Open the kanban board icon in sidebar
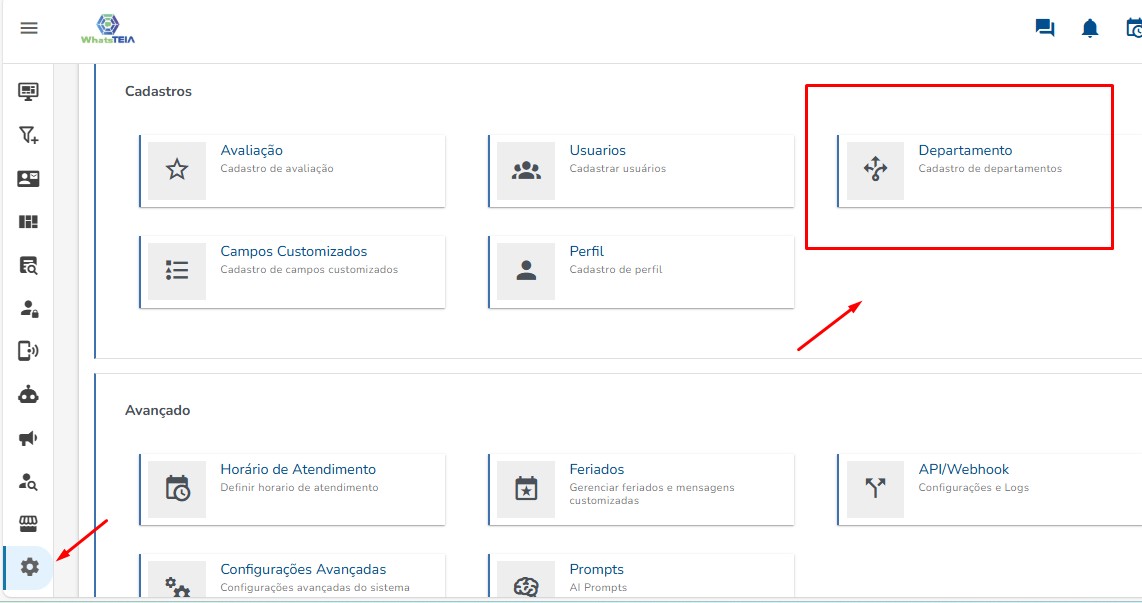 click(x=29, y=222)
